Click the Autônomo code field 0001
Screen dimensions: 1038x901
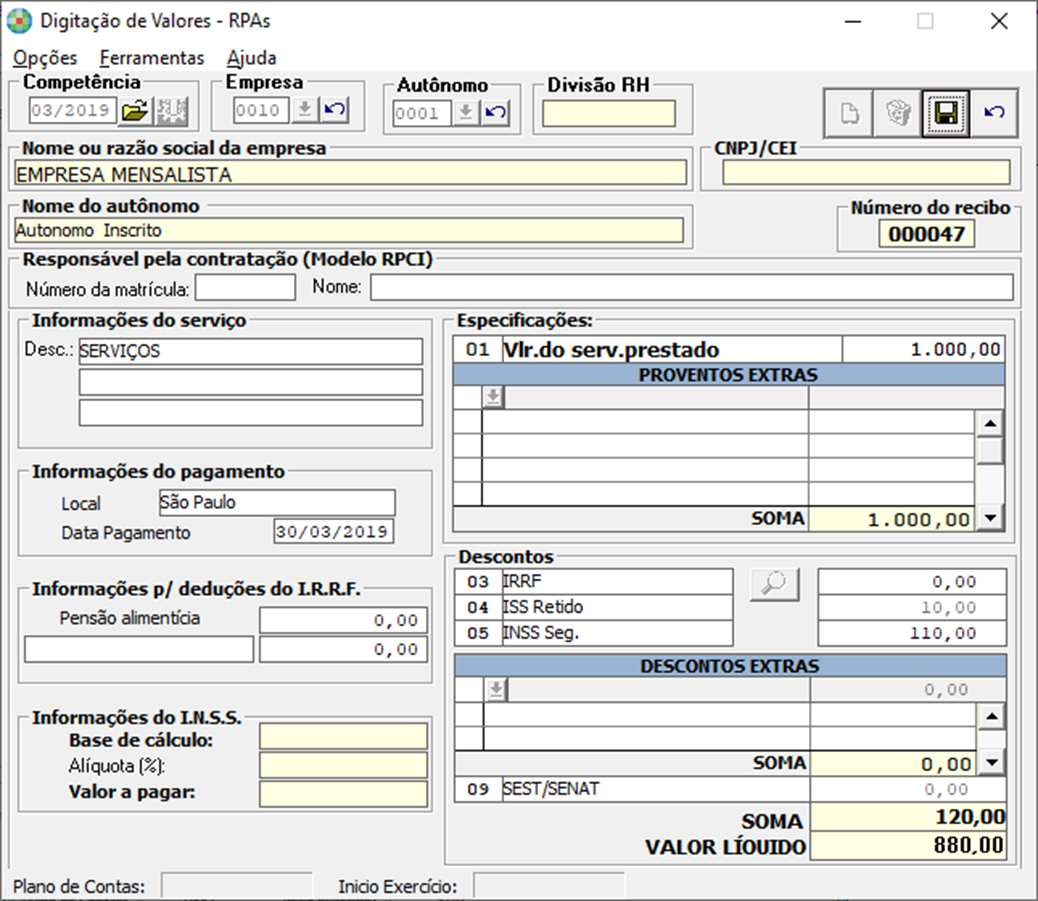pos(422,113)
